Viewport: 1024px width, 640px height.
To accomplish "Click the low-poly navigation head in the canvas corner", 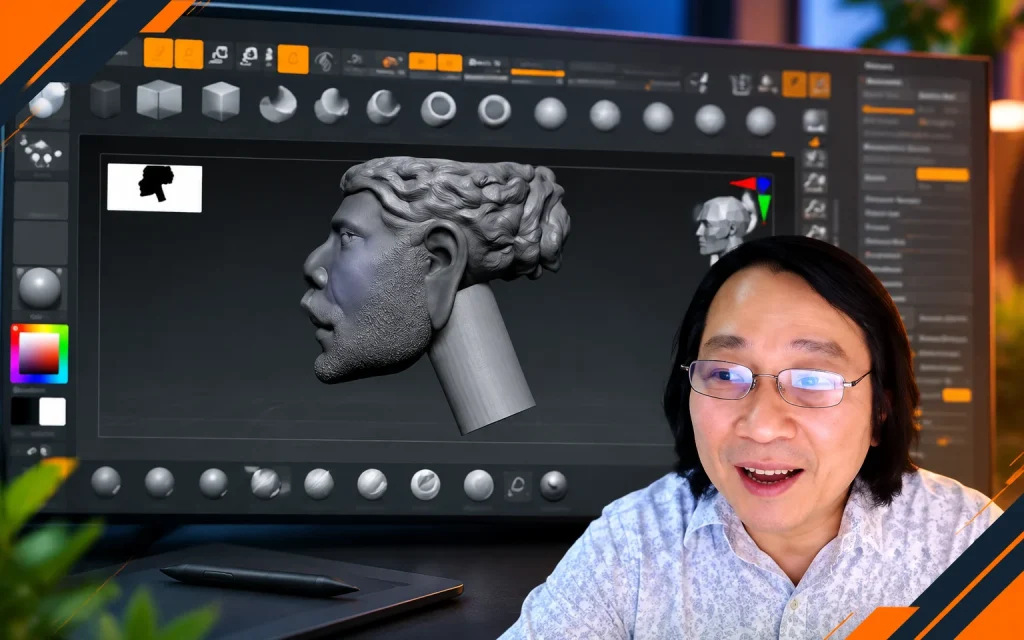I will pos(723,227).
